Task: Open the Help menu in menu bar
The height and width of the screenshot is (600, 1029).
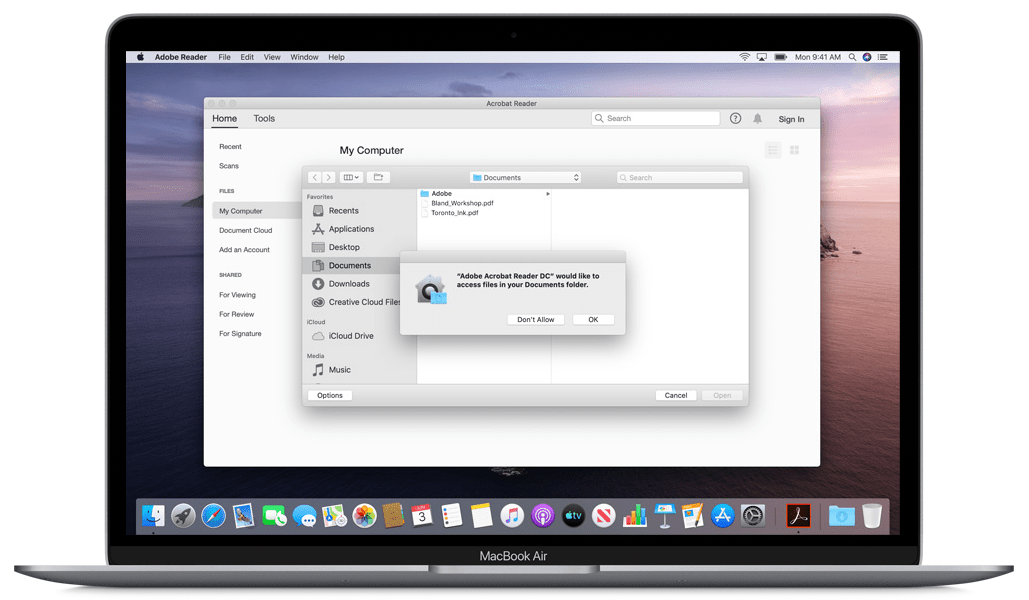Action: tap(336, 57)
